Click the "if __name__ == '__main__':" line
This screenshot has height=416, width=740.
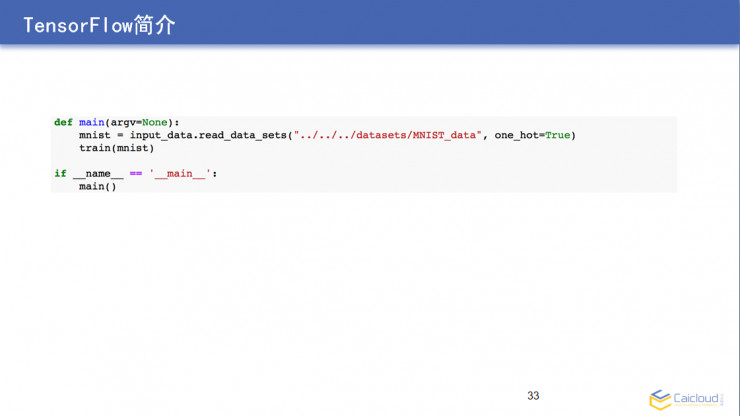[135, 174]
